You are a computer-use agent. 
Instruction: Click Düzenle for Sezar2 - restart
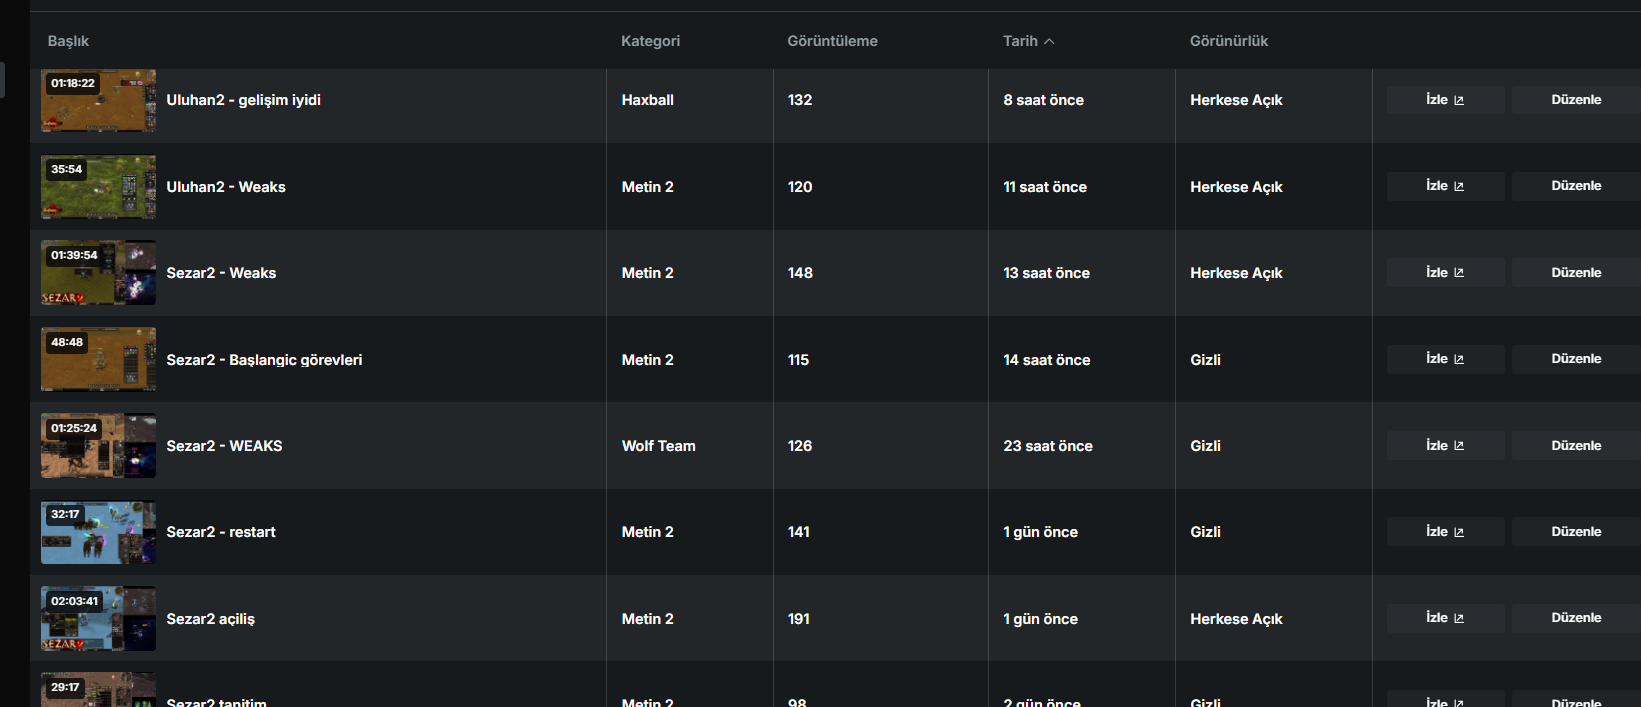tap(1576, 532)
